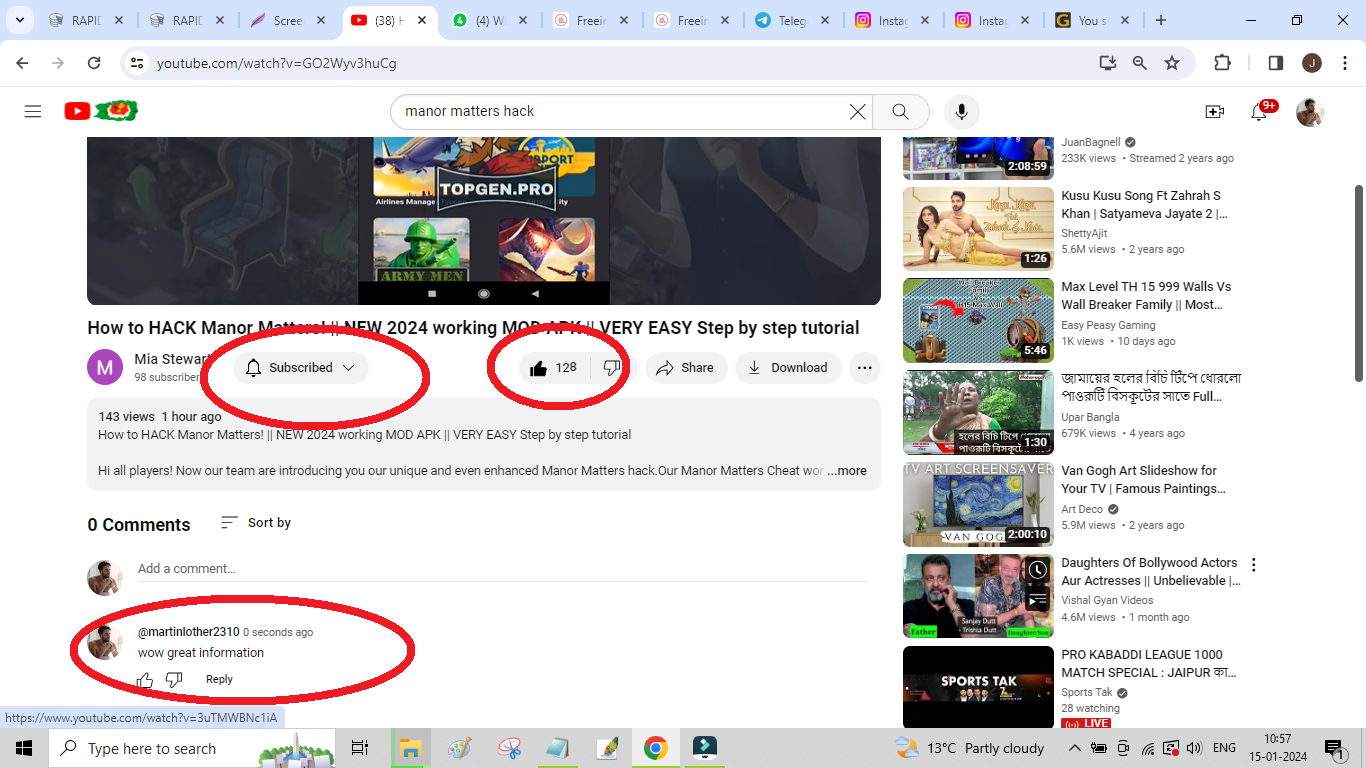Open Mia Stewart's channel avatar
The width and height of the screenshot is (1366, 768).
pos(105,367)
